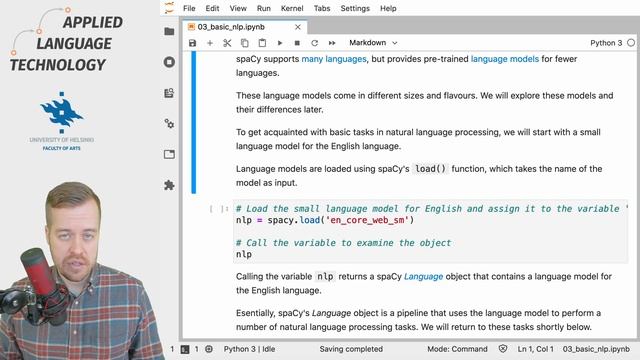Click the spacy.load code line
This screenshot has height=360, width=640.
click(325, 220)
